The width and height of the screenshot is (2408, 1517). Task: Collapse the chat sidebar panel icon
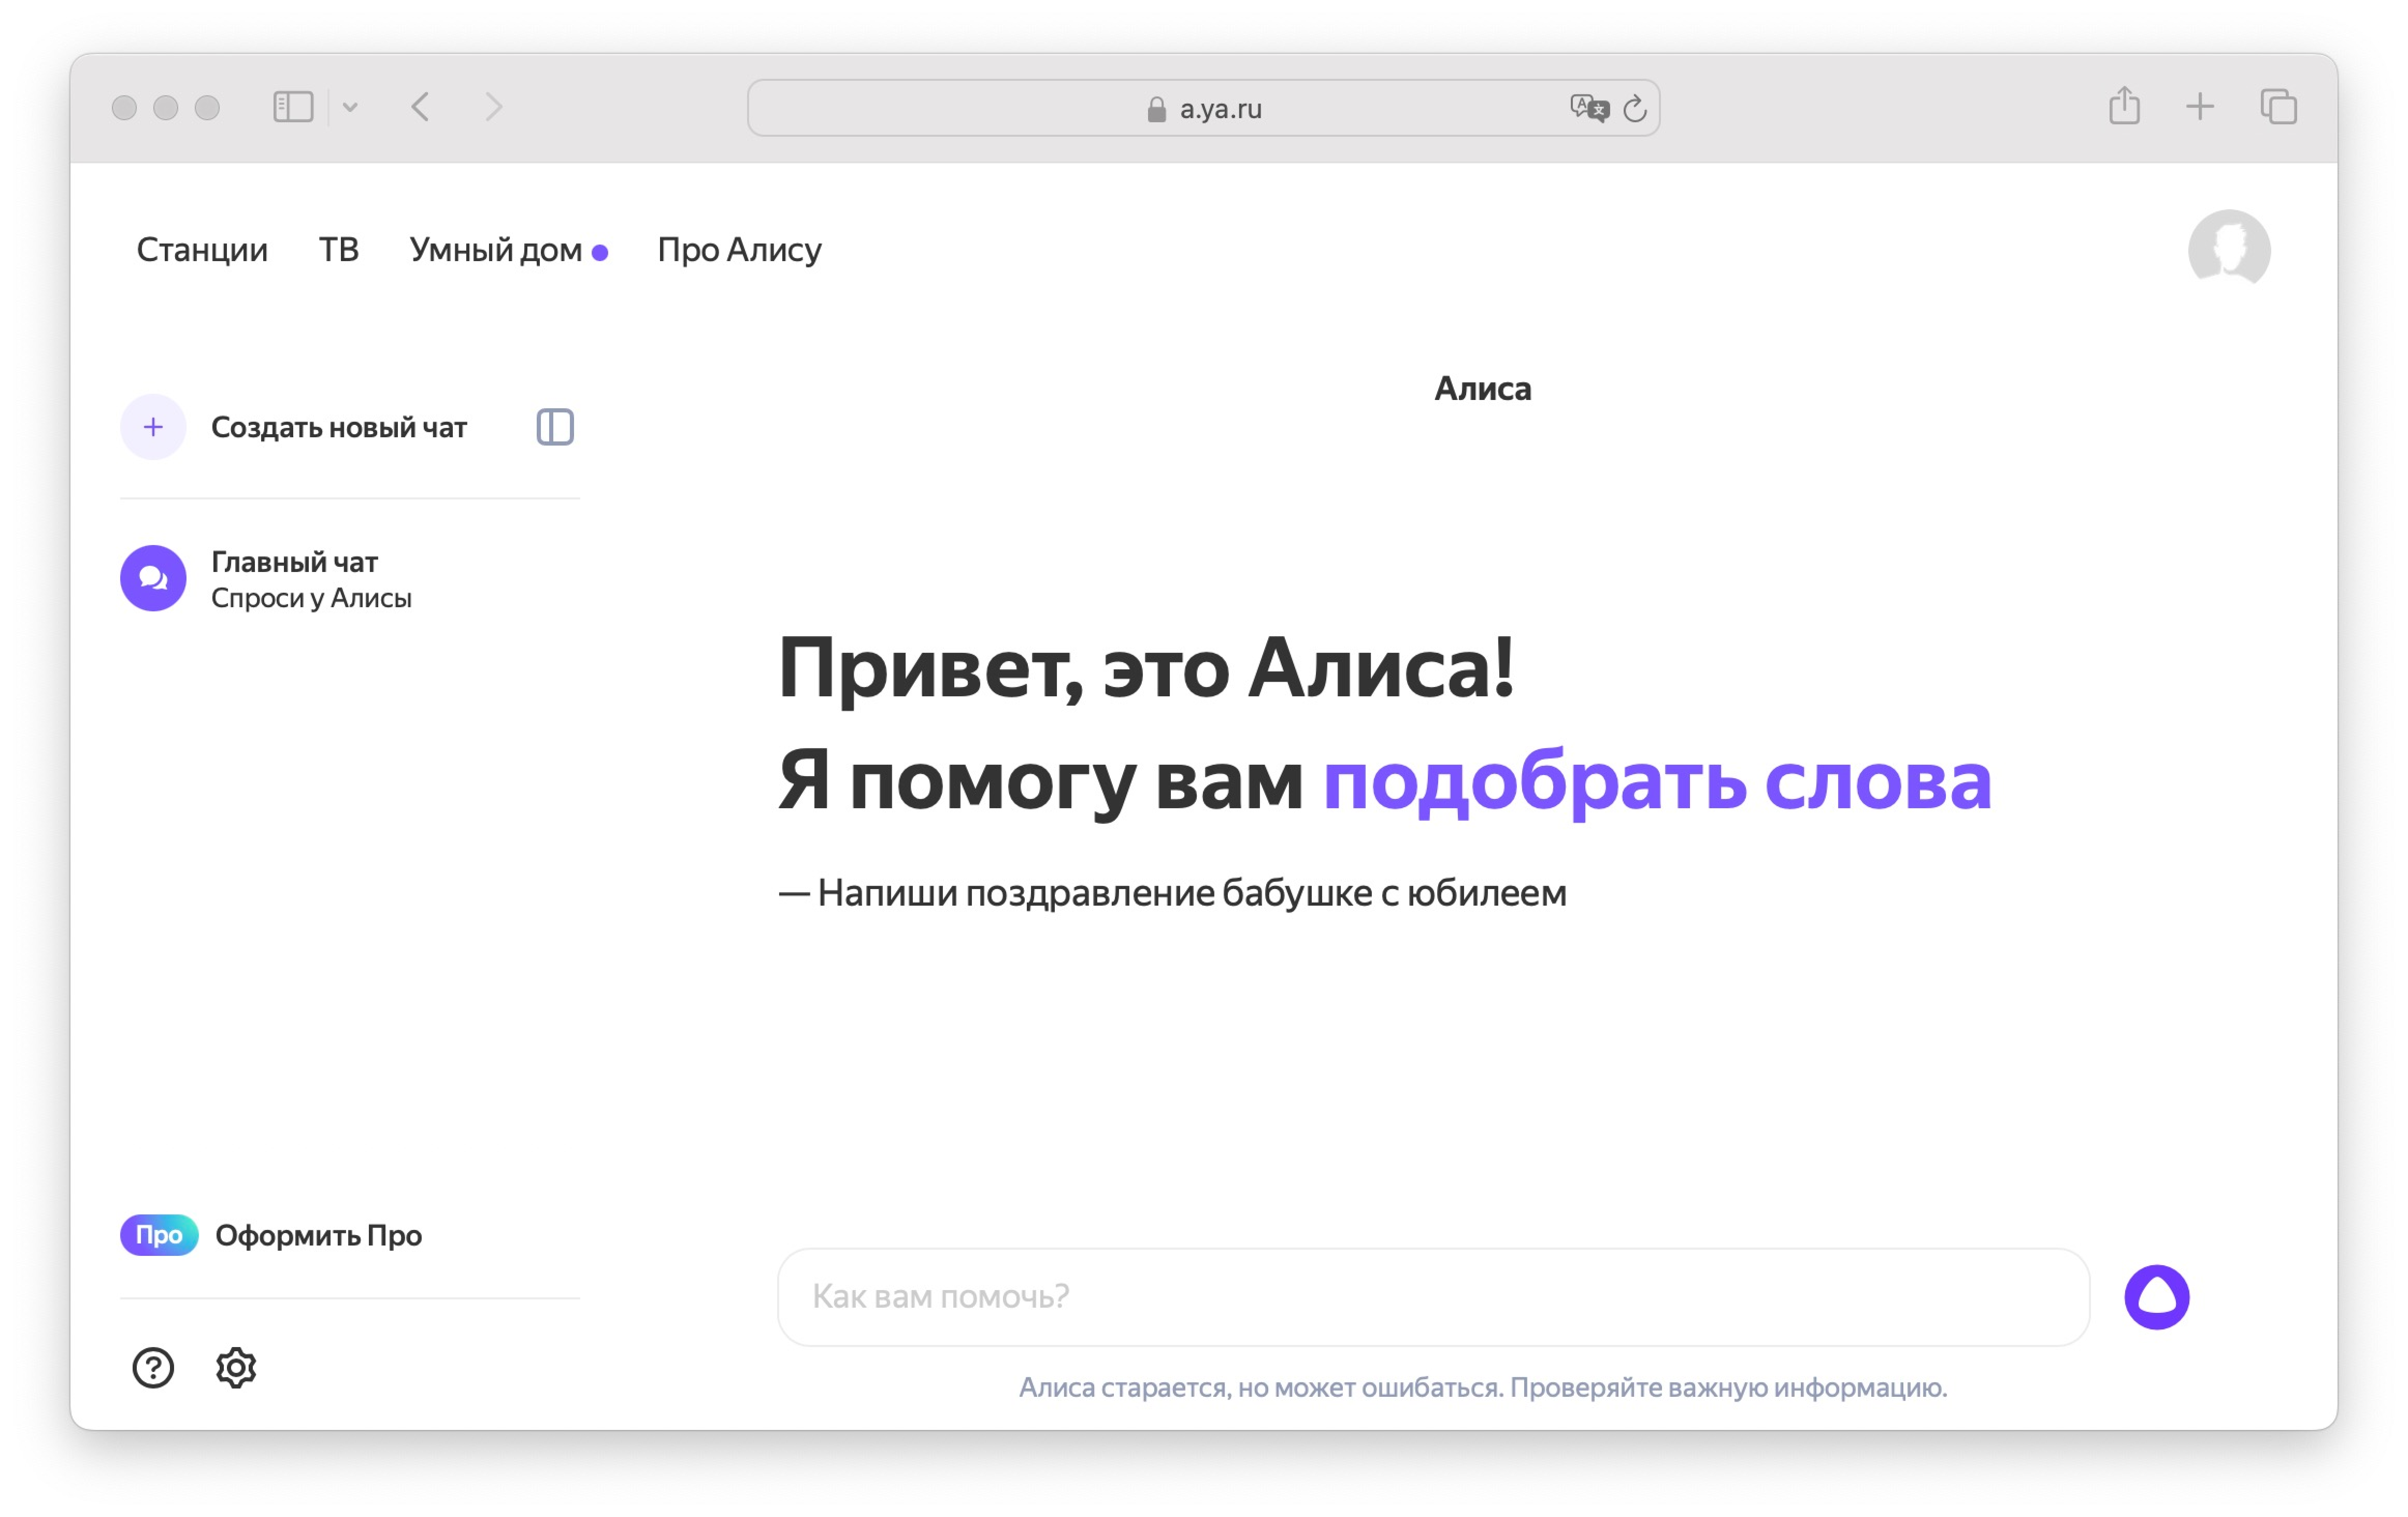[555, 427]
